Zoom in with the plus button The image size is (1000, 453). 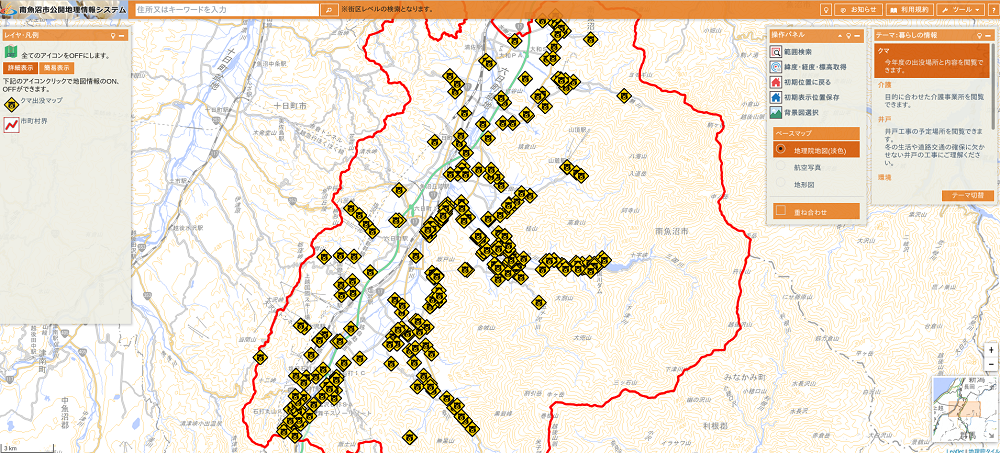click(990, 350)
